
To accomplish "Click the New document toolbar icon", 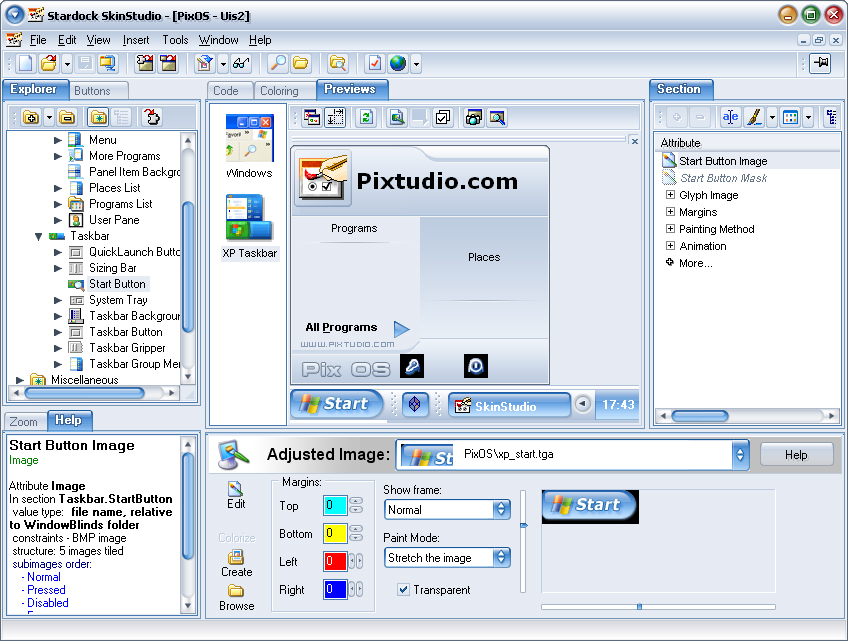I will click(x=25, y=63).
